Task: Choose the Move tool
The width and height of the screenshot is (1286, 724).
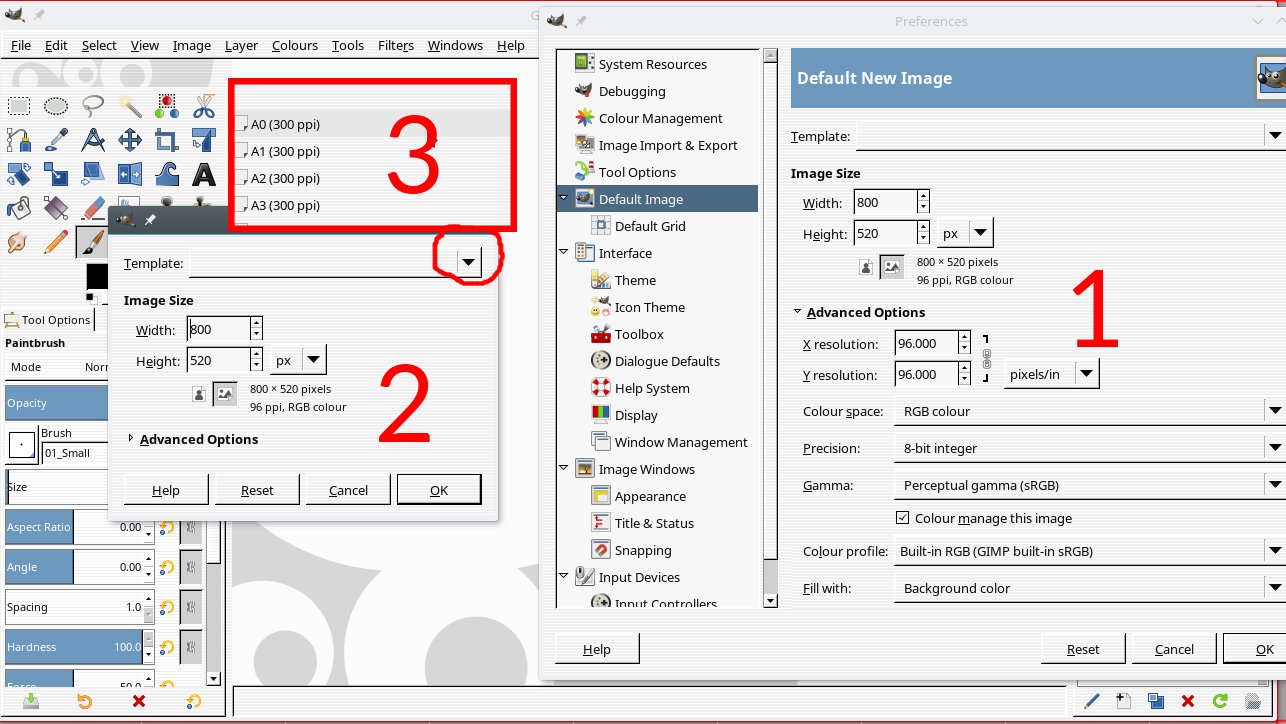Action: coord(130,140)
